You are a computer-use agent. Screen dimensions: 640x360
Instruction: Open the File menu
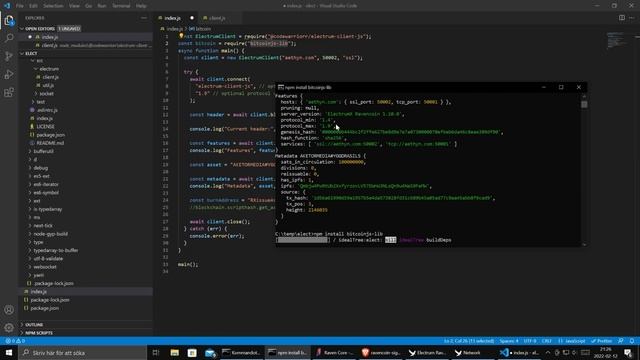[x=20, y=6]
